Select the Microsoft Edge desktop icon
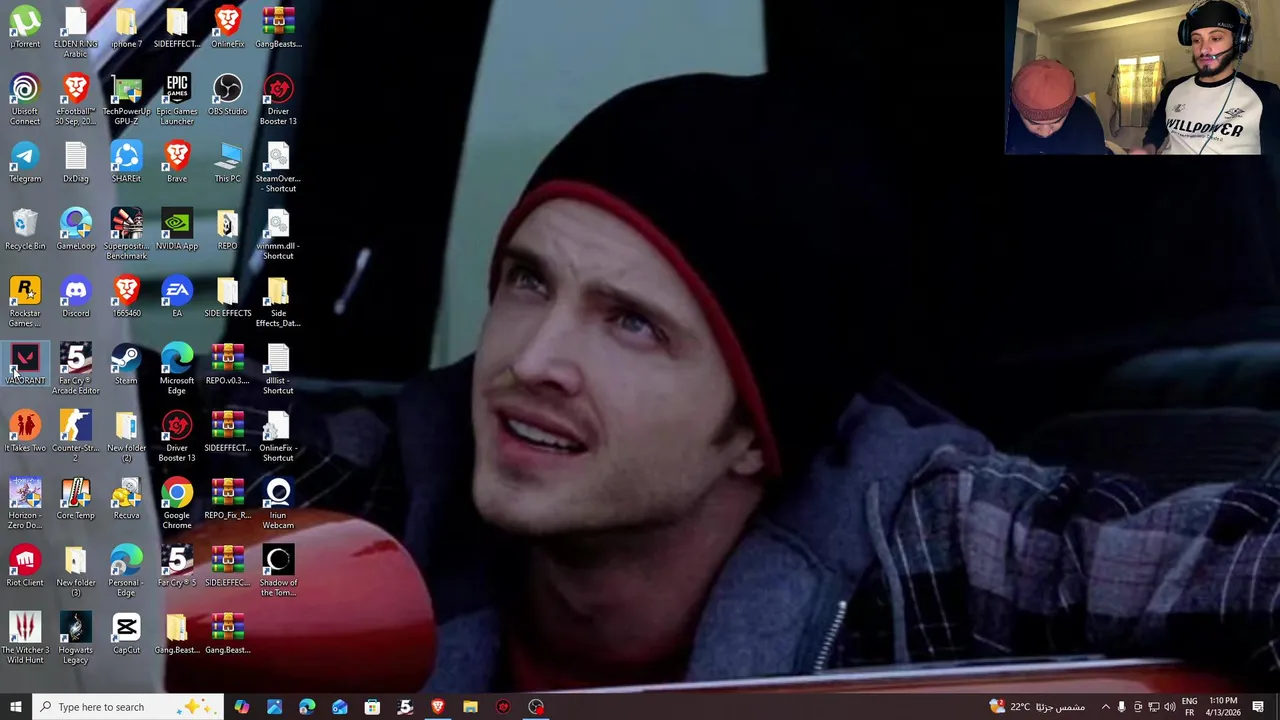The image size is (1280, 720). point(177,369)
